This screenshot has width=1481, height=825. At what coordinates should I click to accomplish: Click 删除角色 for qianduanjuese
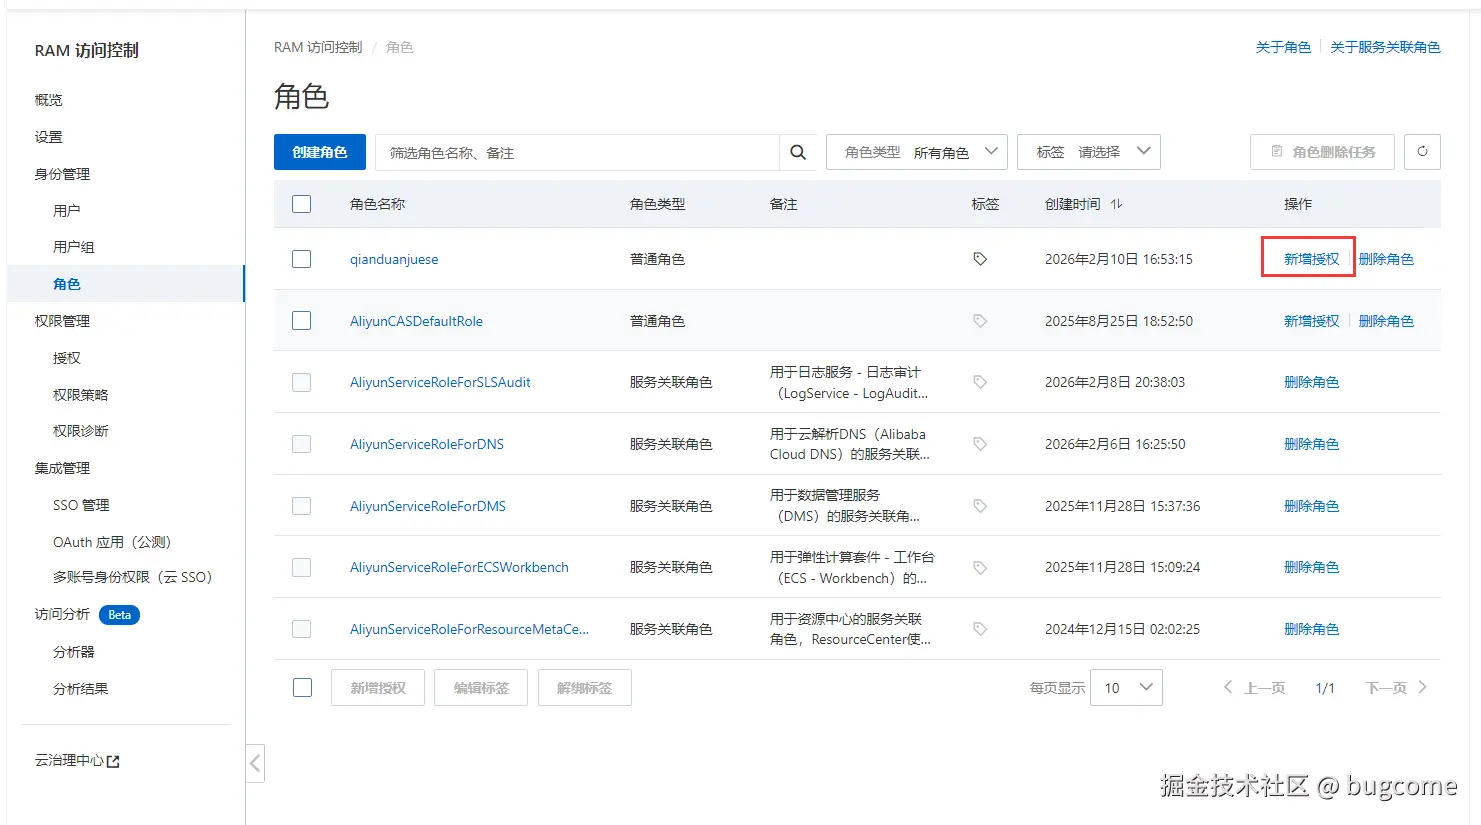(x=1386, y=259)
